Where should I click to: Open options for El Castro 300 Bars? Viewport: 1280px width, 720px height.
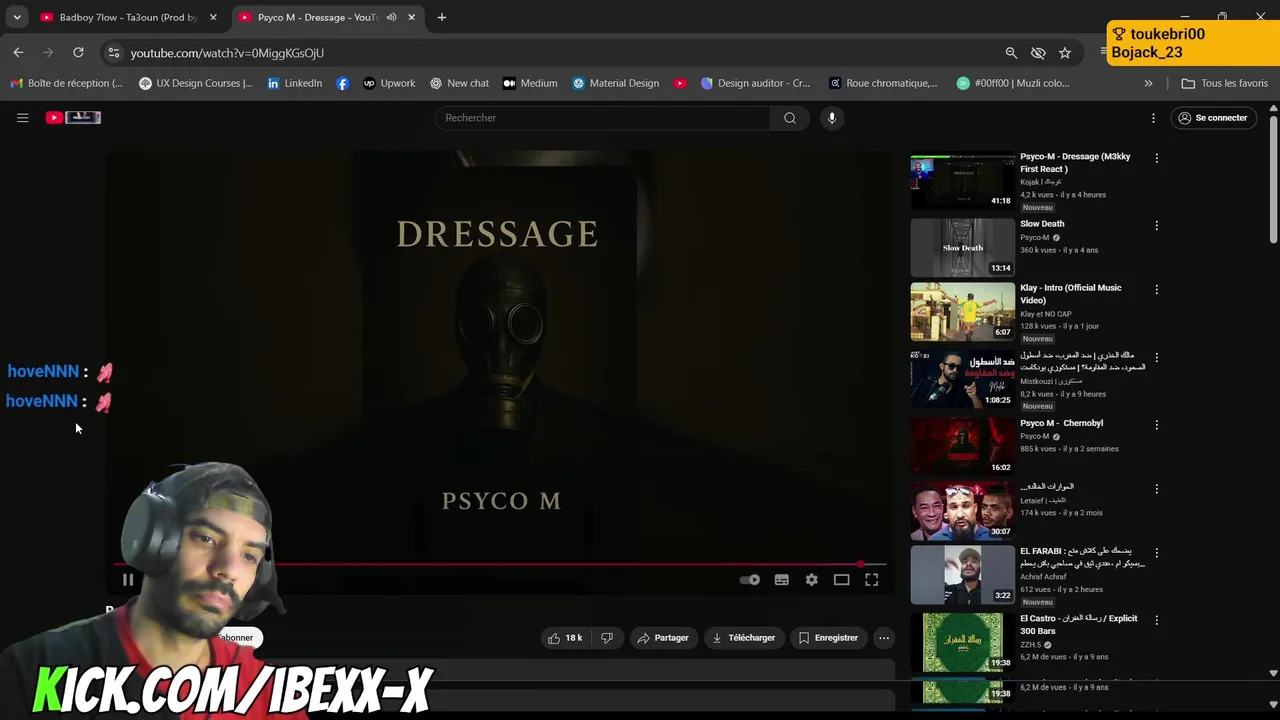[x=1157, y=620]
